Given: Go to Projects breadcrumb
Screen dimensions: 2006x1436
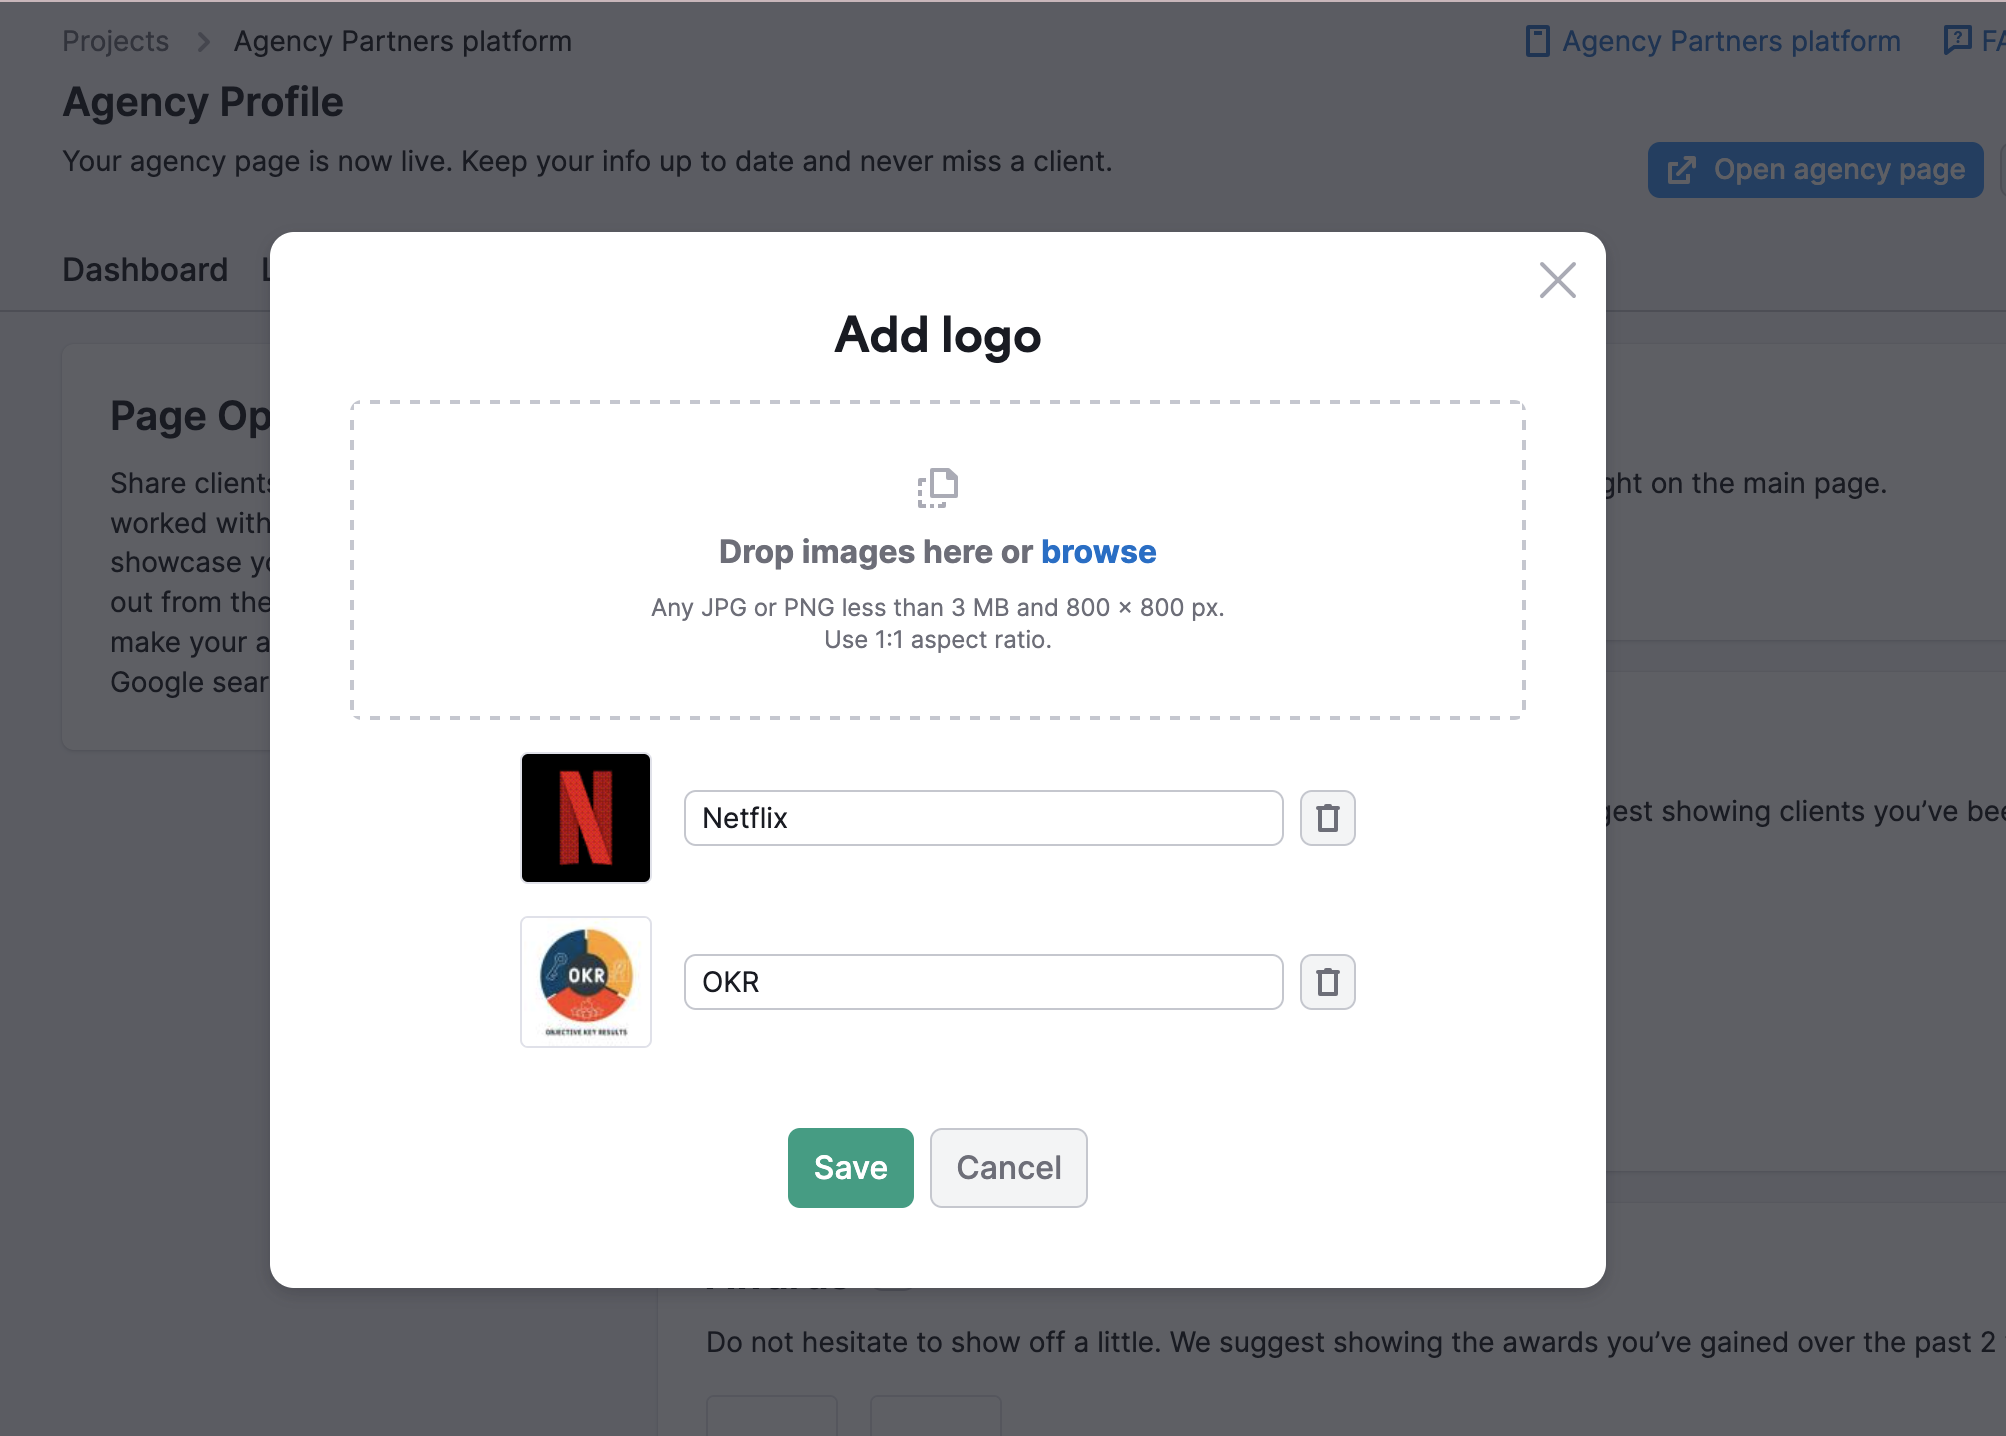Looking at the screenshot, I should [x=116, y=41].
